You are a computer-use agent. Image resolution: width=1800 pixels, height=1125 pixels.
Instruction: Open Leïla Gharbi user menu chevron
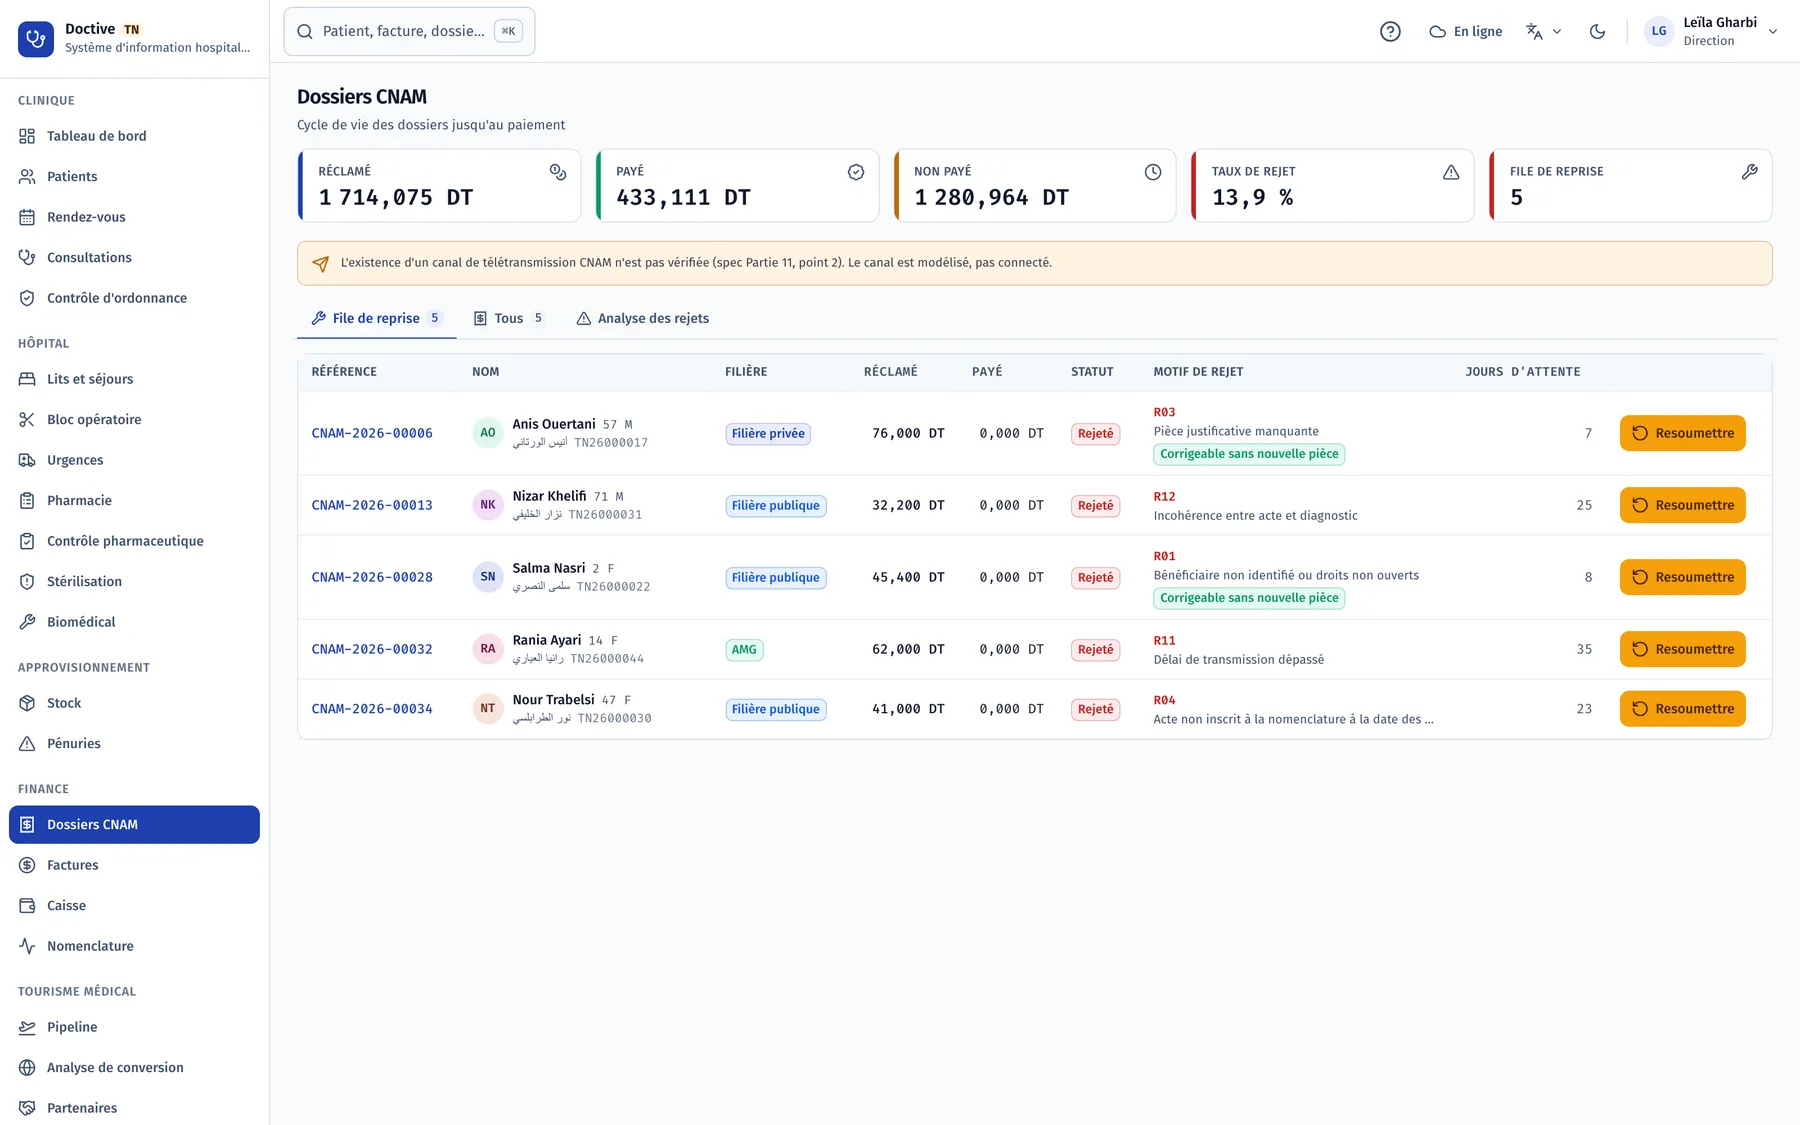pyautogui.click(x=1773, y=31)
